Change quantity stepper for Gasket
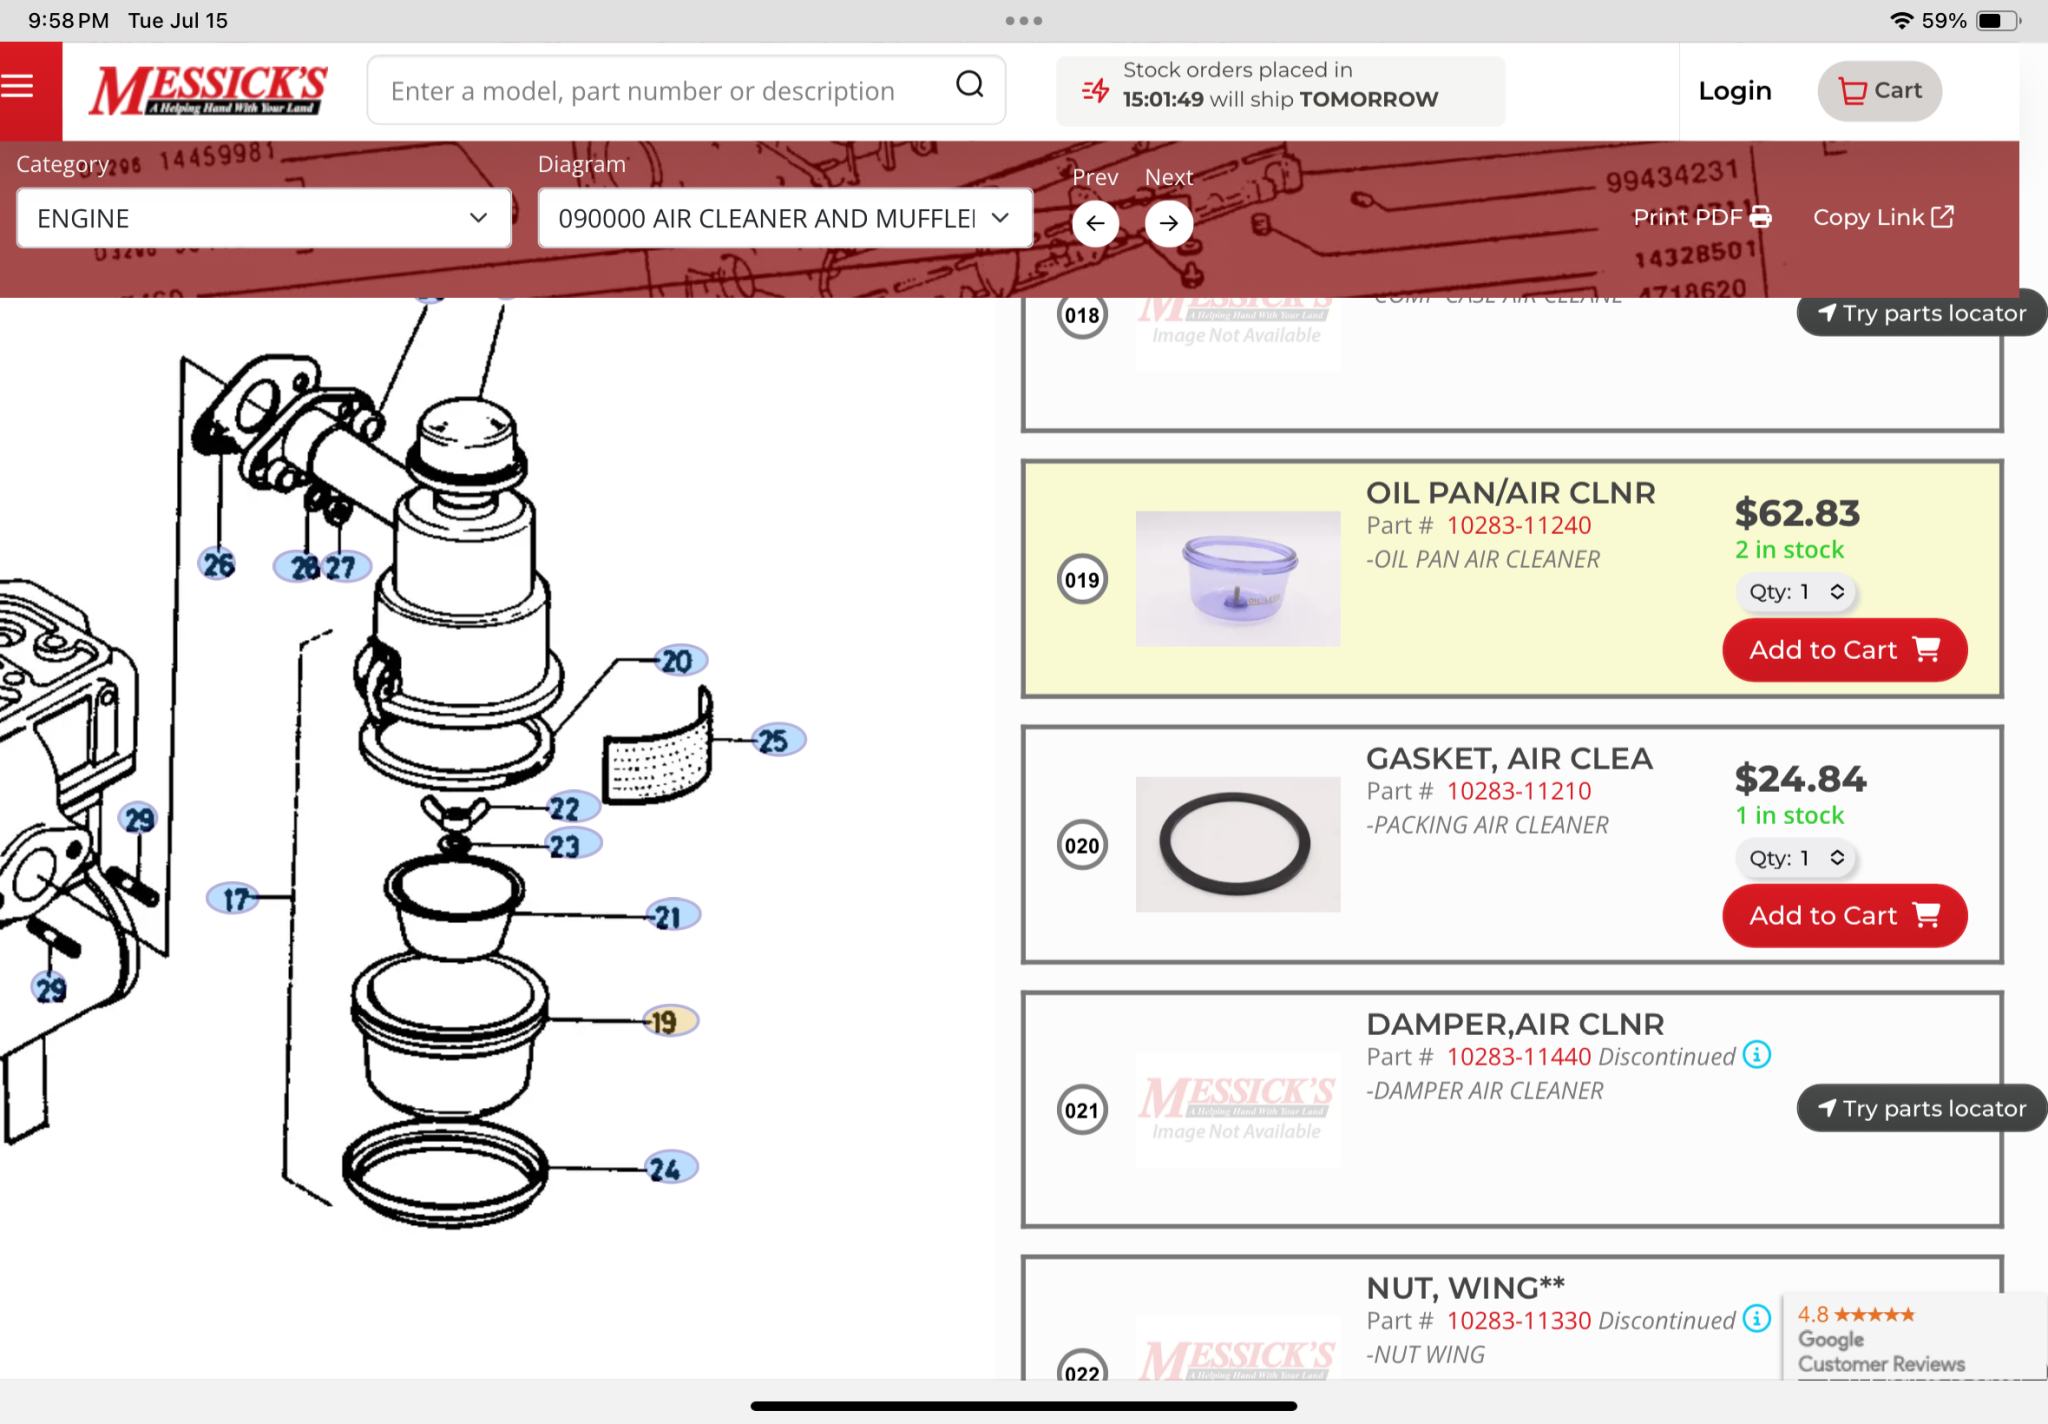2048x1424 pixels. tap(1796, 858)
